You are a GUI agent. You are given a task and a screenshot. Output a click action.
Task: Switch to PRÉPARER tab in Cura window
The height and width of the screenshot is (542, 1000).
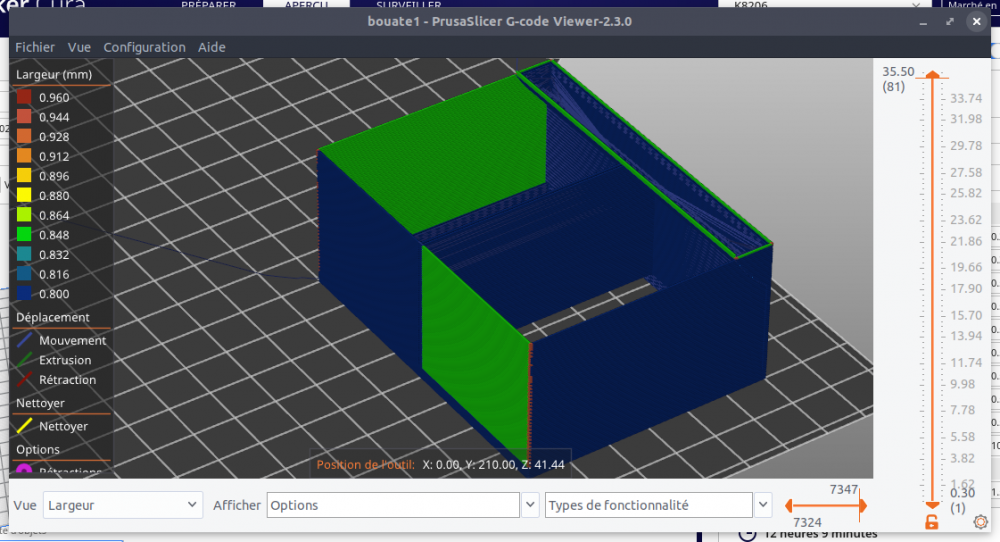coord(209,4)
